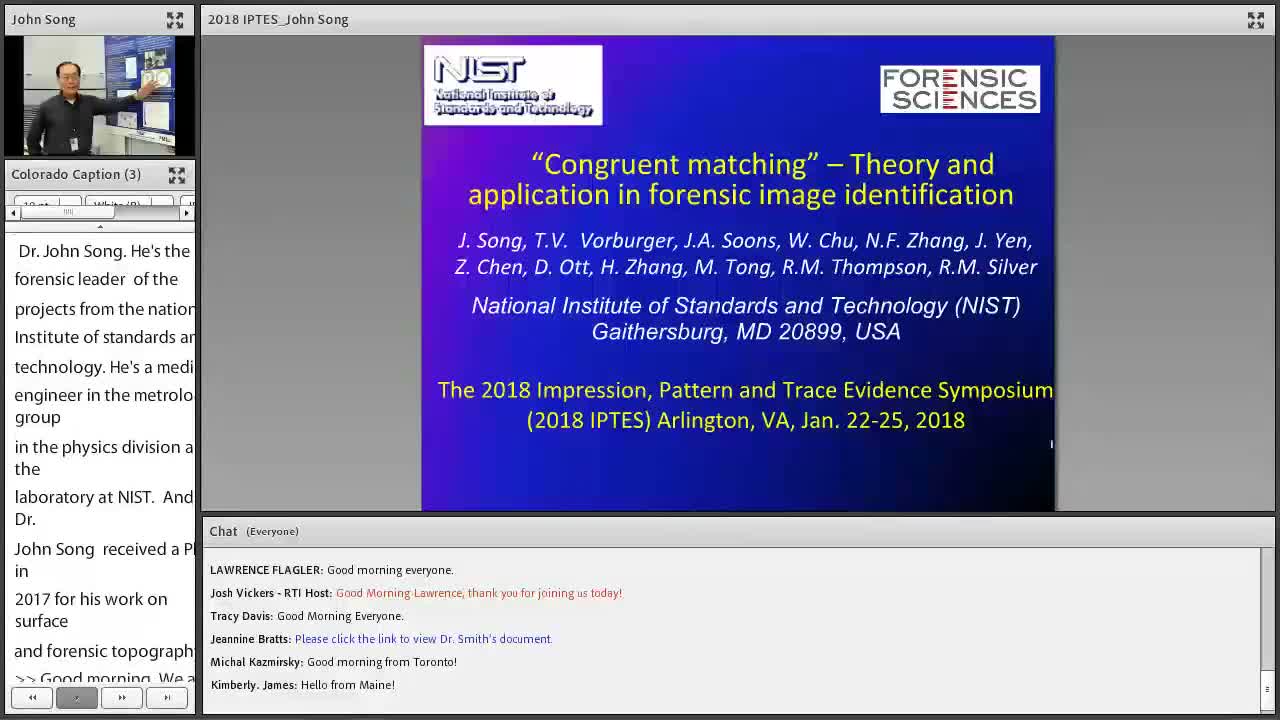Click the caption line "laboratory at NIST. And"
1280x720 pixels.
point(104,497)
